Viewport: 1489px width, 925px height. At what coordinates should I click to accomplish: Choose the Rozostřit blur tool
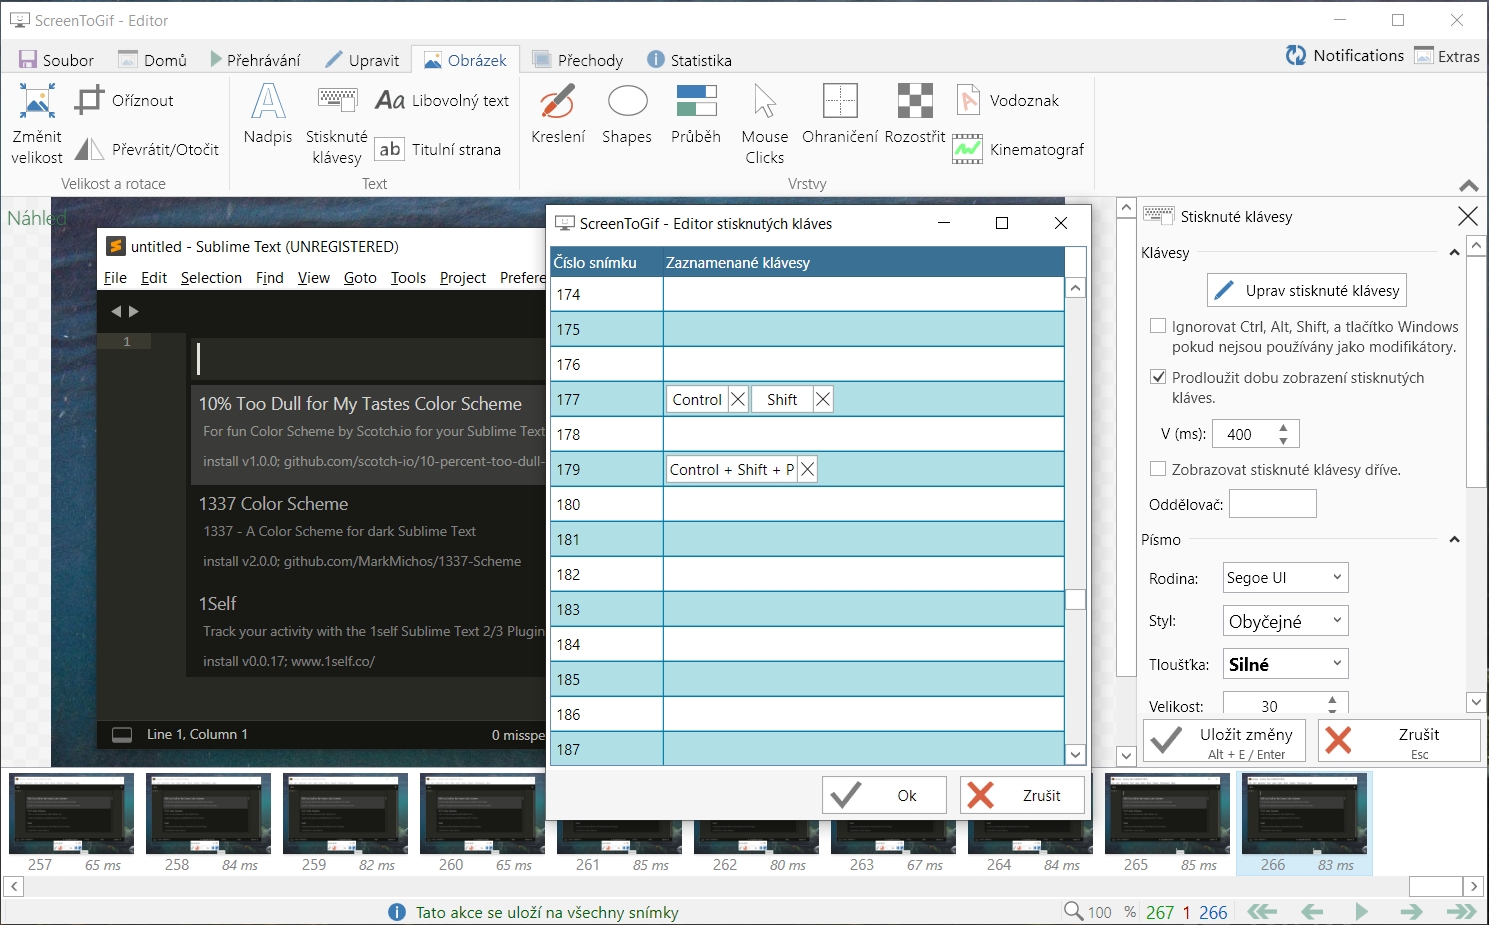(915, 115)
